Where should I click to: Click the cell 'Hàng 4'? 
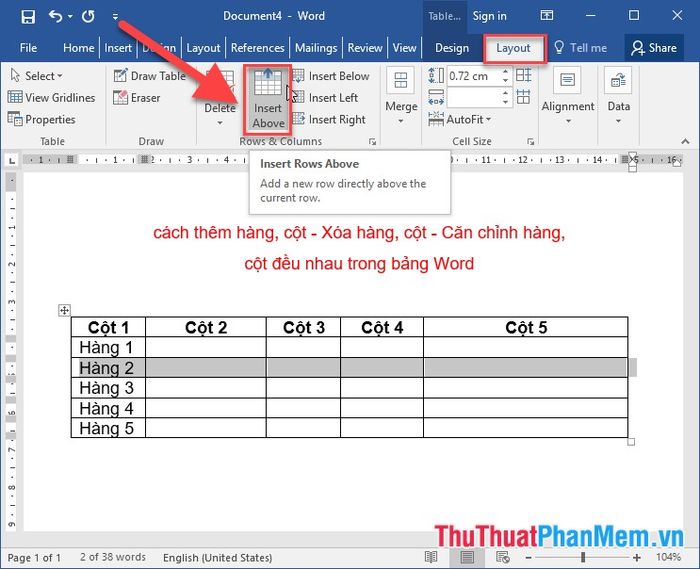click(108, 408)
